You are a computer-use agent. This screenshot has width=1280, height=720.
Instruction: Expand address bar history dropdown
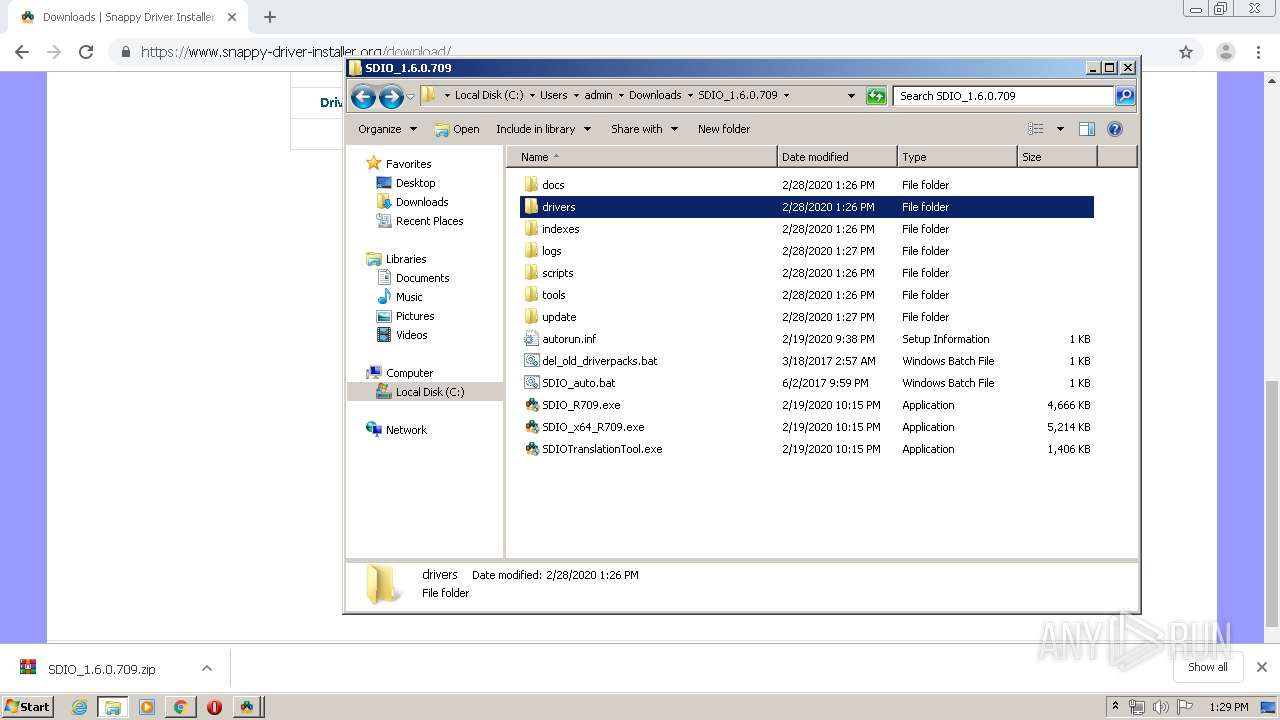tap(851, 96)
